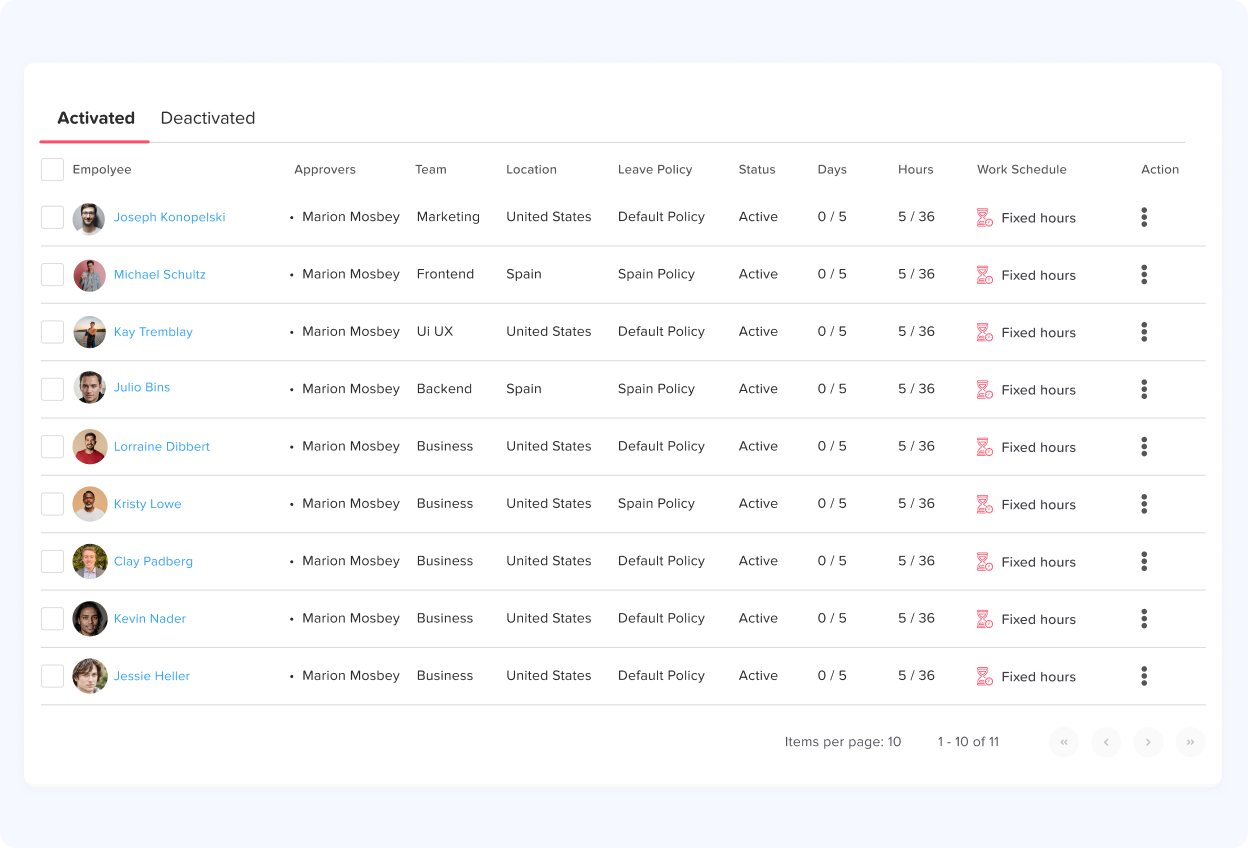This screenshot has height=848, width=1248.
Task: Jump to the first page of results
Action: (x=1064, y=742)
